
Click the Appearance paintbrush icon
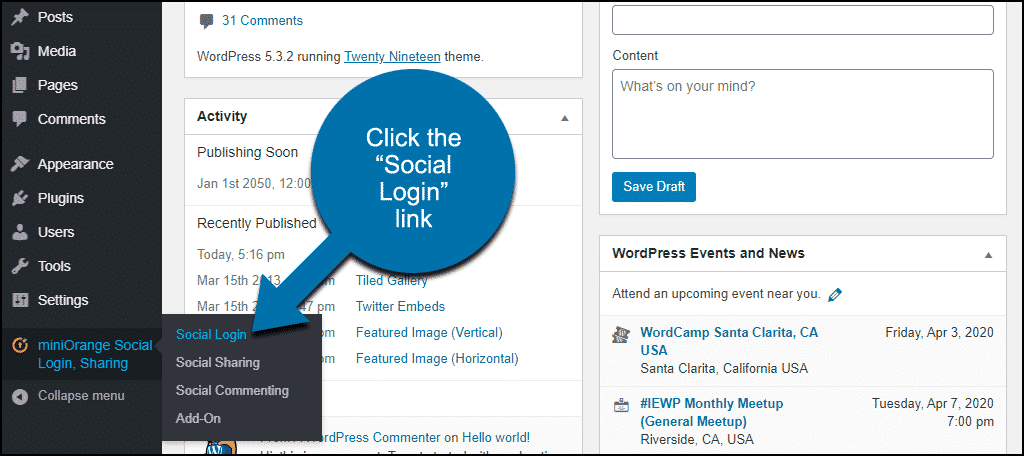pos(20,164)
